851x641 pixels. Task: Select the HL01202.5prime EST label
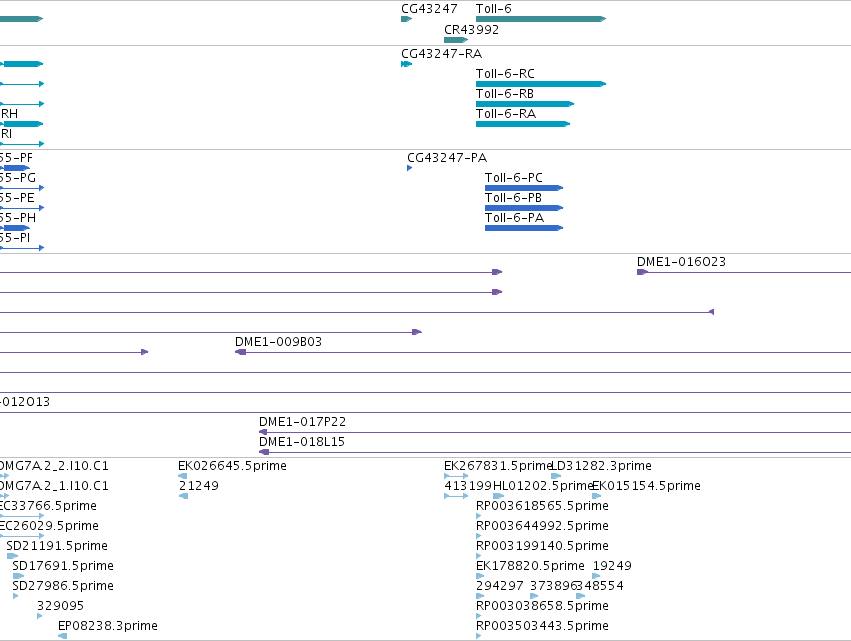click(x=542, y=486)
